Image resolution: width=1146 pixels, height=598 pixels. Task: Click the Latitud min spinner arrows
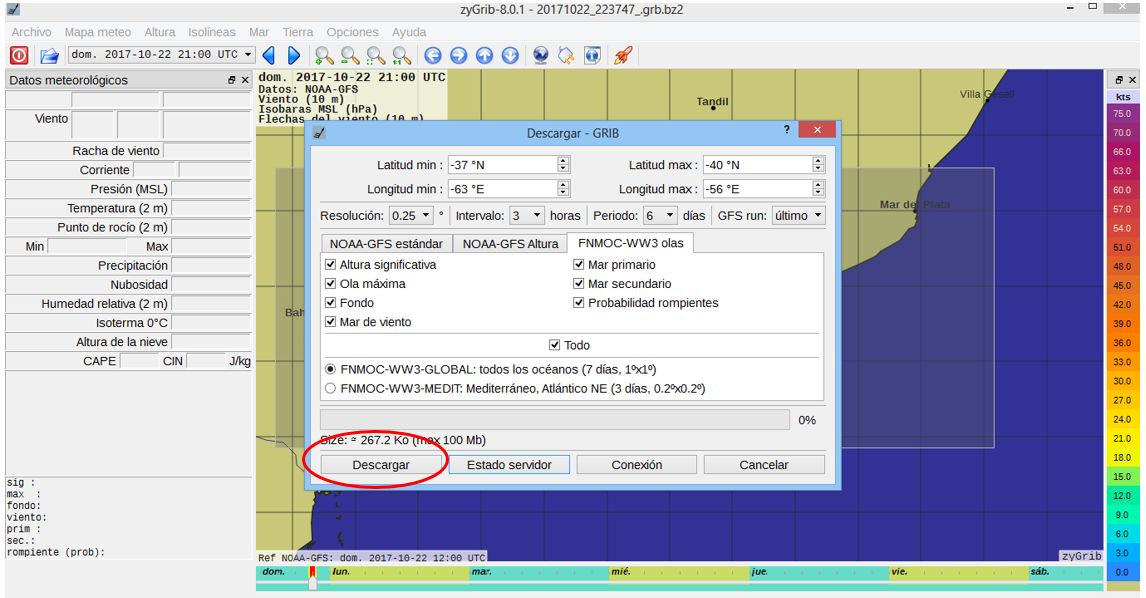pos(563,165)
